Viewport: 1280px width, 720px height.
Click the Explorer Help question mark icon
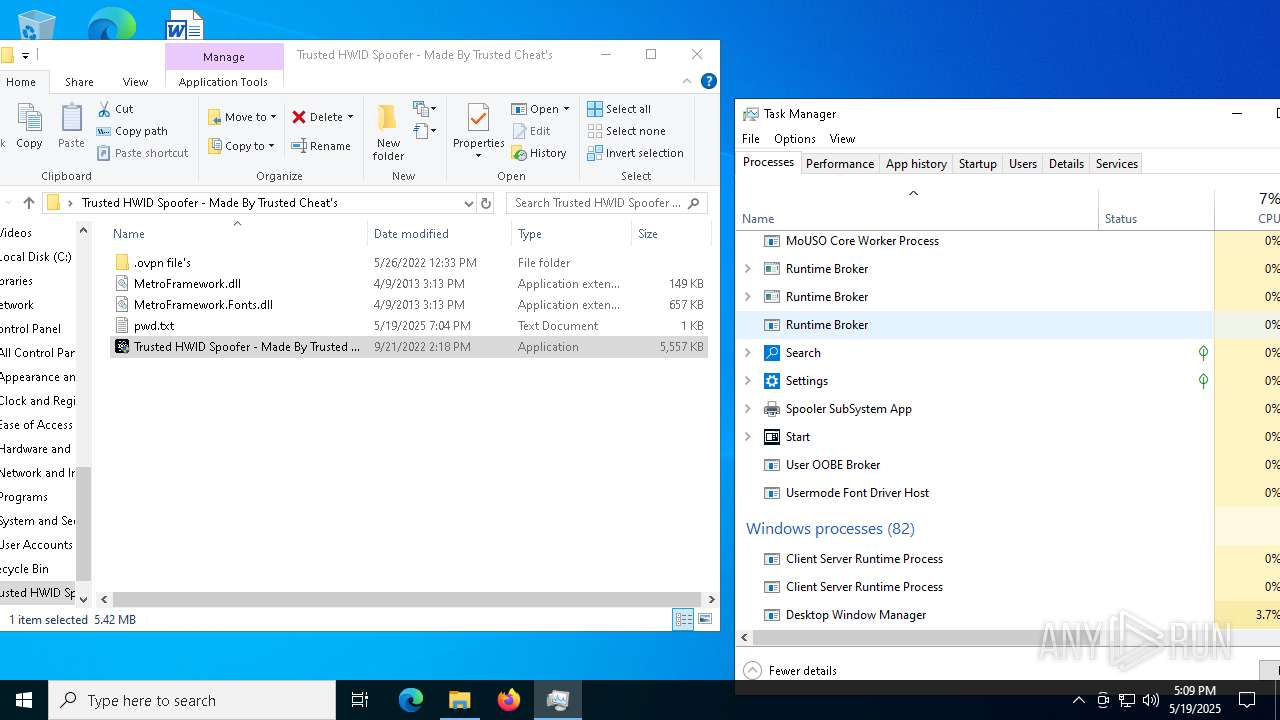pyautogui.click(x=709, y=82)
